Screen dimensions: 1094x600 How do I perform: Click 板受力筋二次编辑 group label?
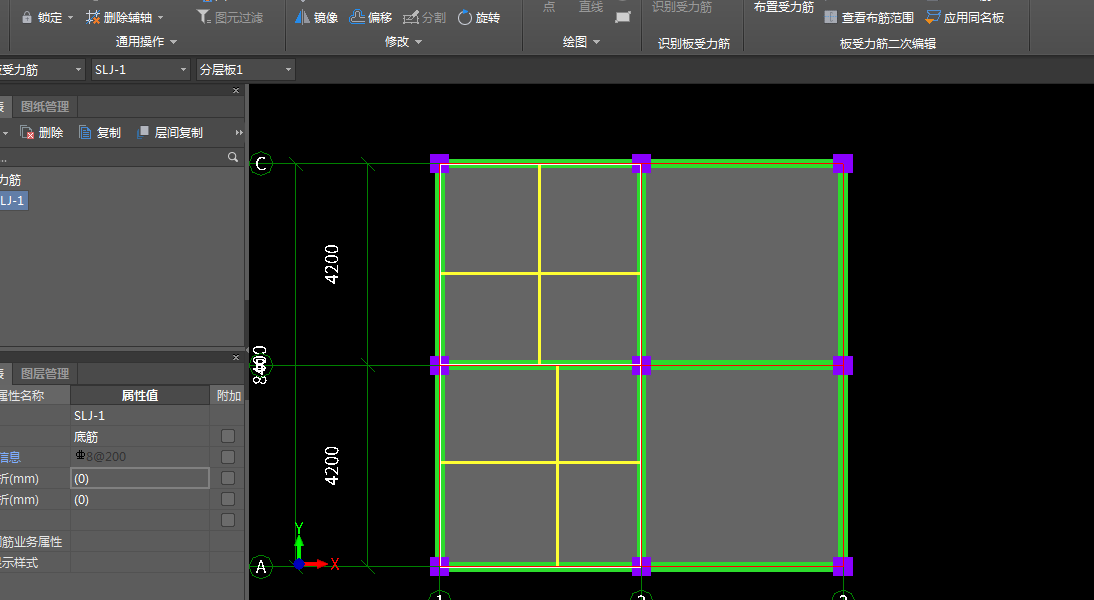point(887,43)
